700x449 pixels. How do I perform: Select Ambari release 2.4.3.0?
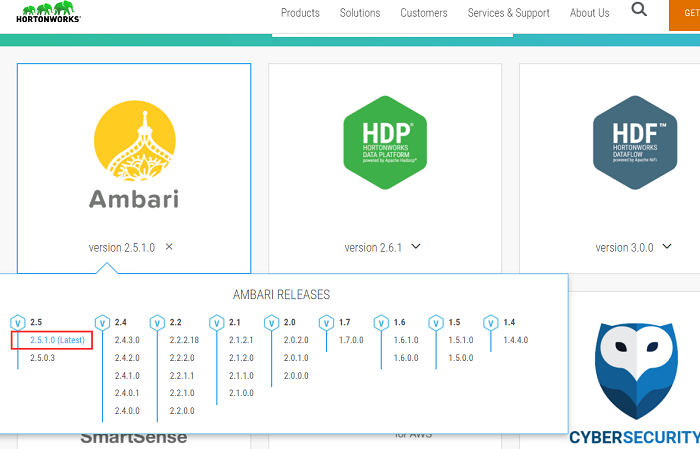[127, 340]
